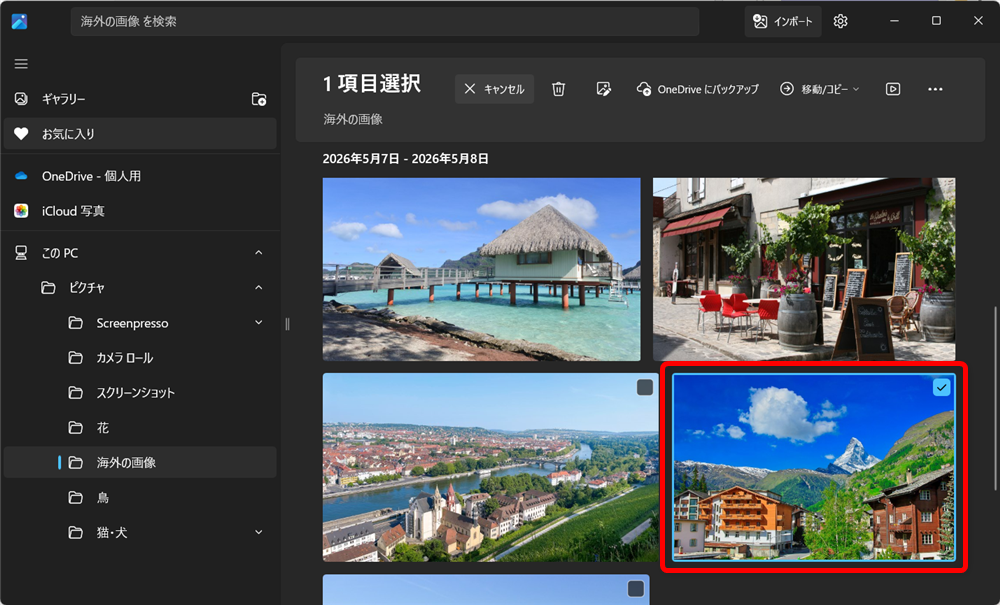The image size is (1000, 605).
Task: Open the 移動/コピー dropdown
Action: coord(820,89)
